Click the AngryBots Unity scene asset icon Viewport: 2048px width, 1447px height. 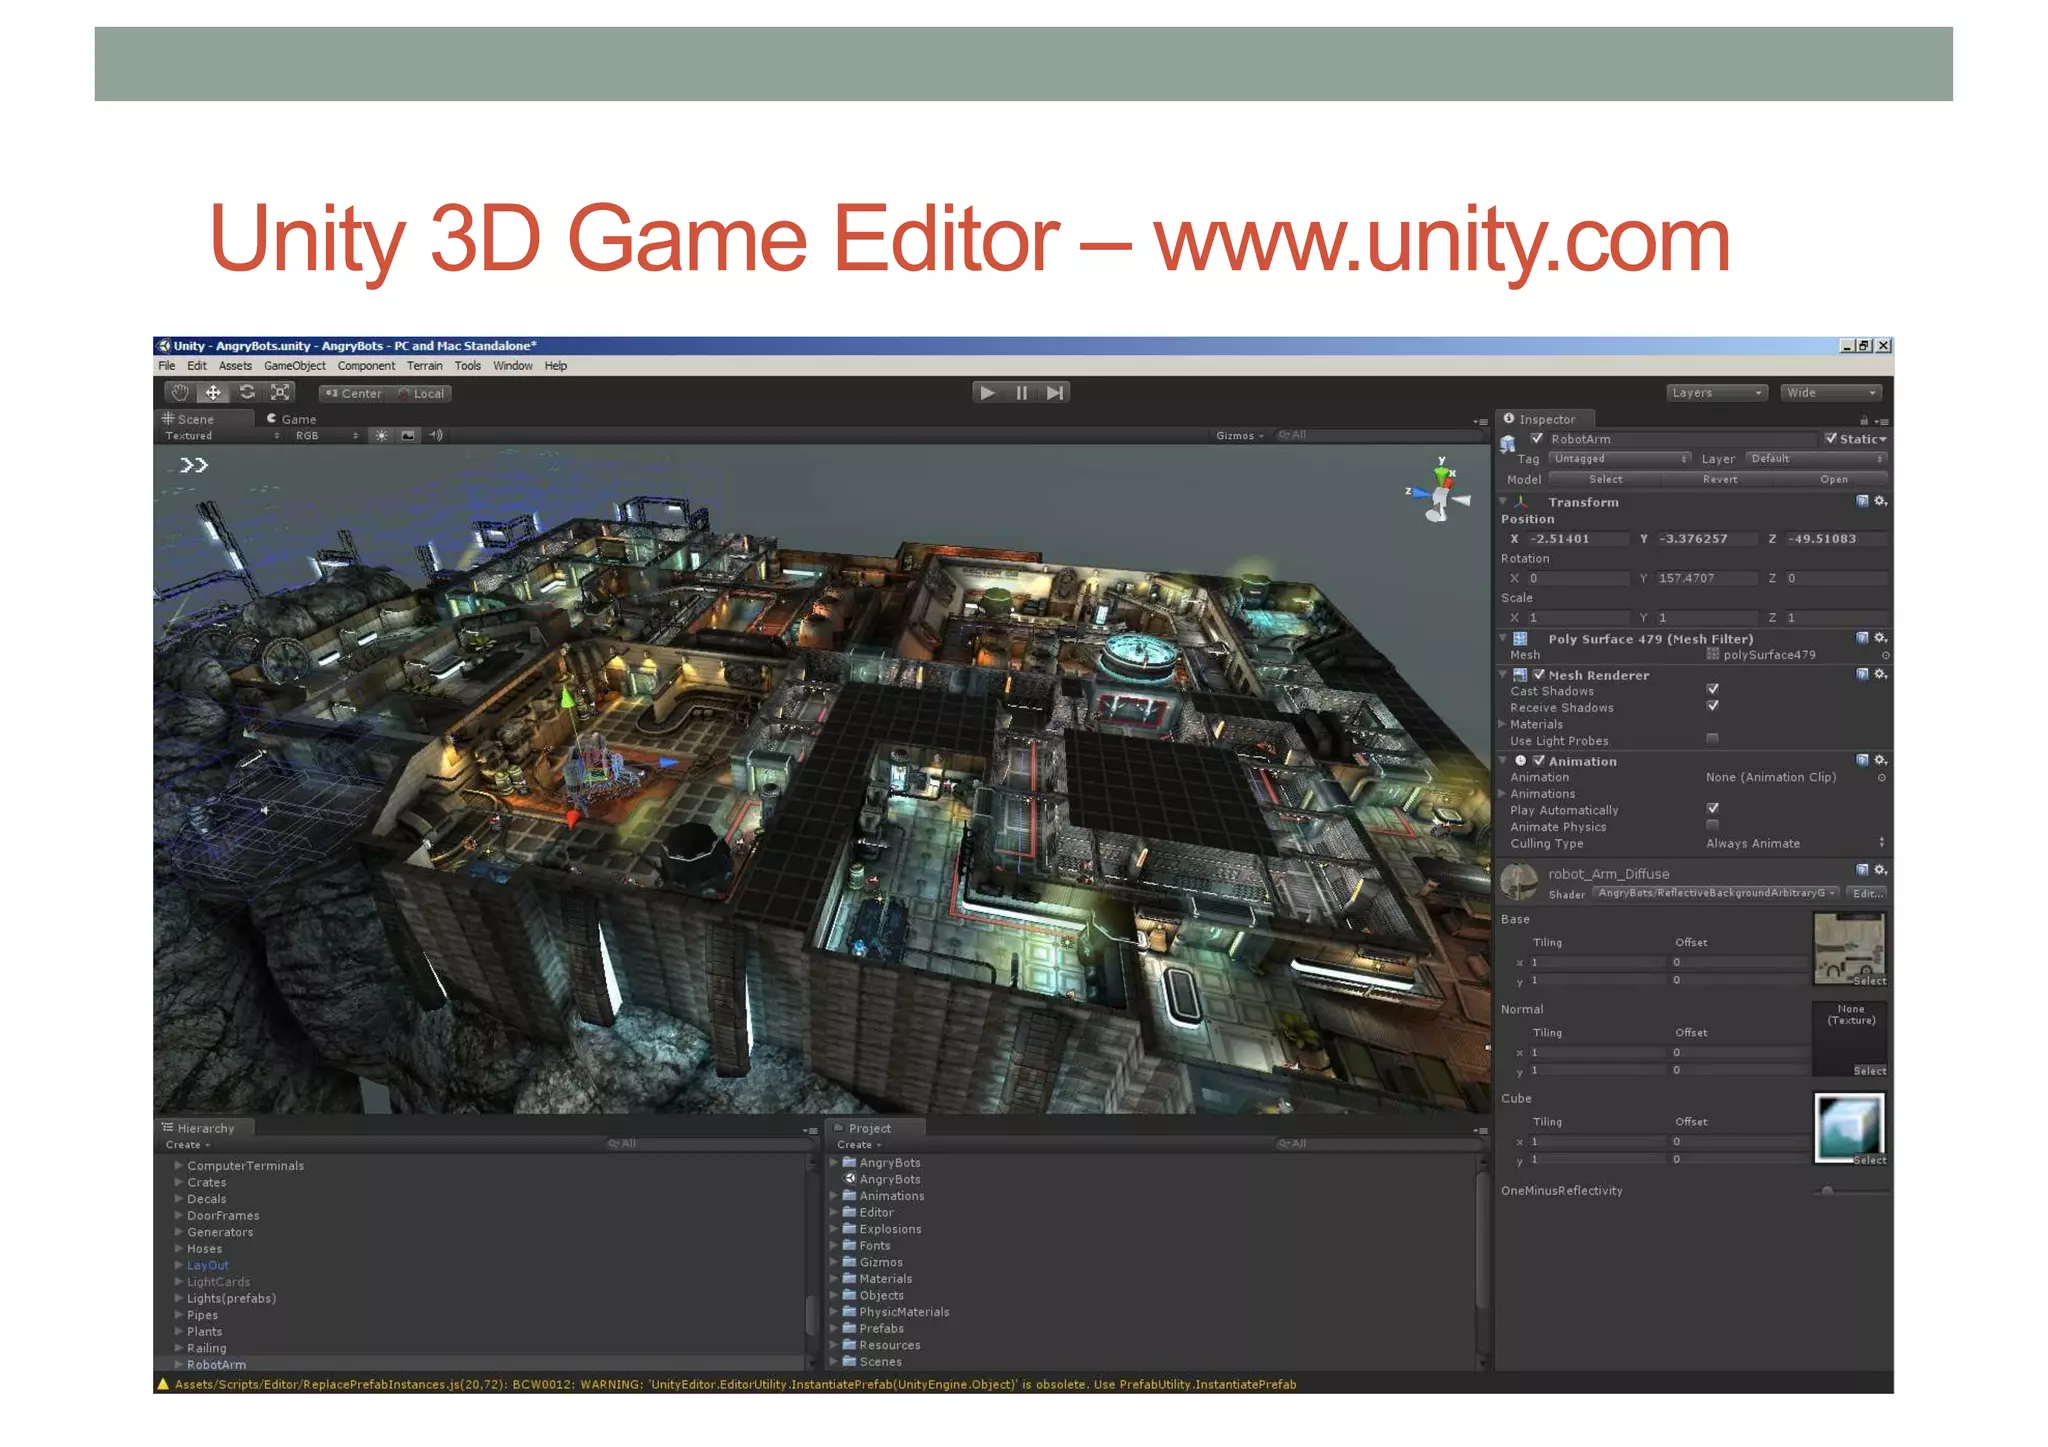click(850, 1179)
